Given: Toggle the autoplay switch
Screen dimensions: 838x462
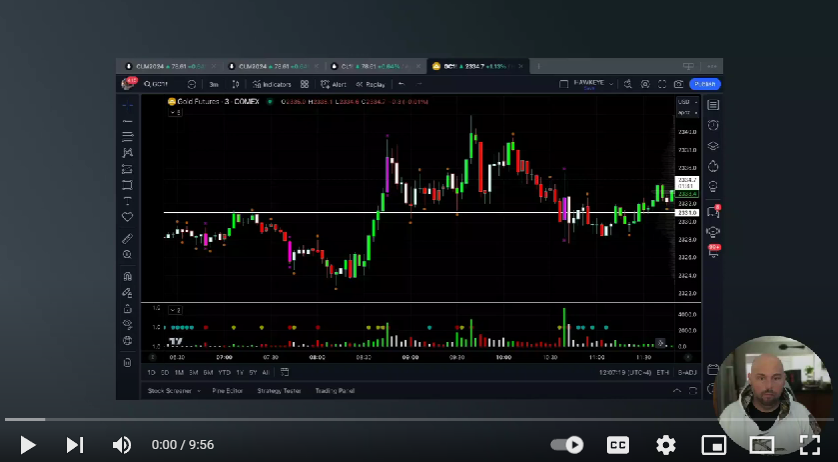Looking at the screenshot, I should tap(567, 445).
